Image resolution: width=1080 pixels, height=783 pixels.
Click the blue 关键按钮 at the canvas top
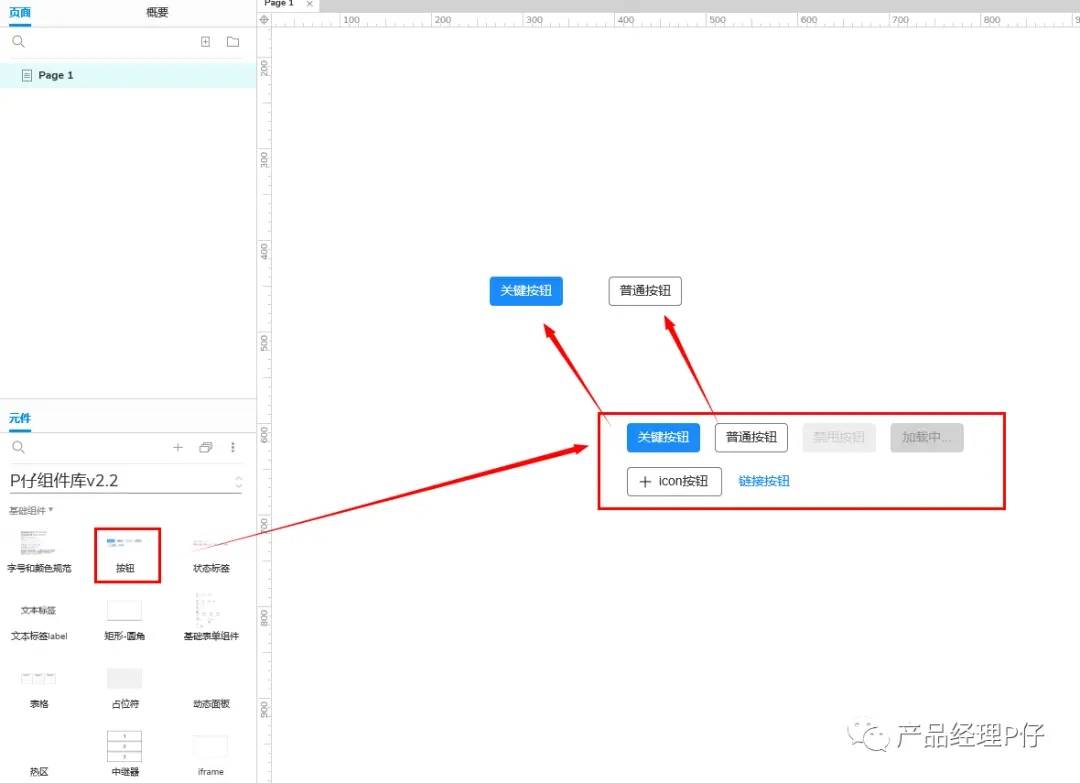point(526,291)
